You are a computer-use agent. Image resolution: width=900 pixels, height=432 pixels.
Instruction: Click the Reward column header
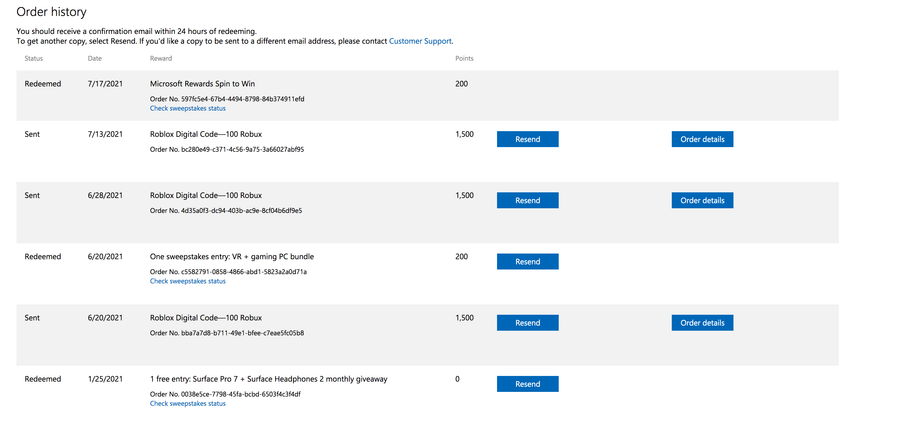(x=161, y=59)
